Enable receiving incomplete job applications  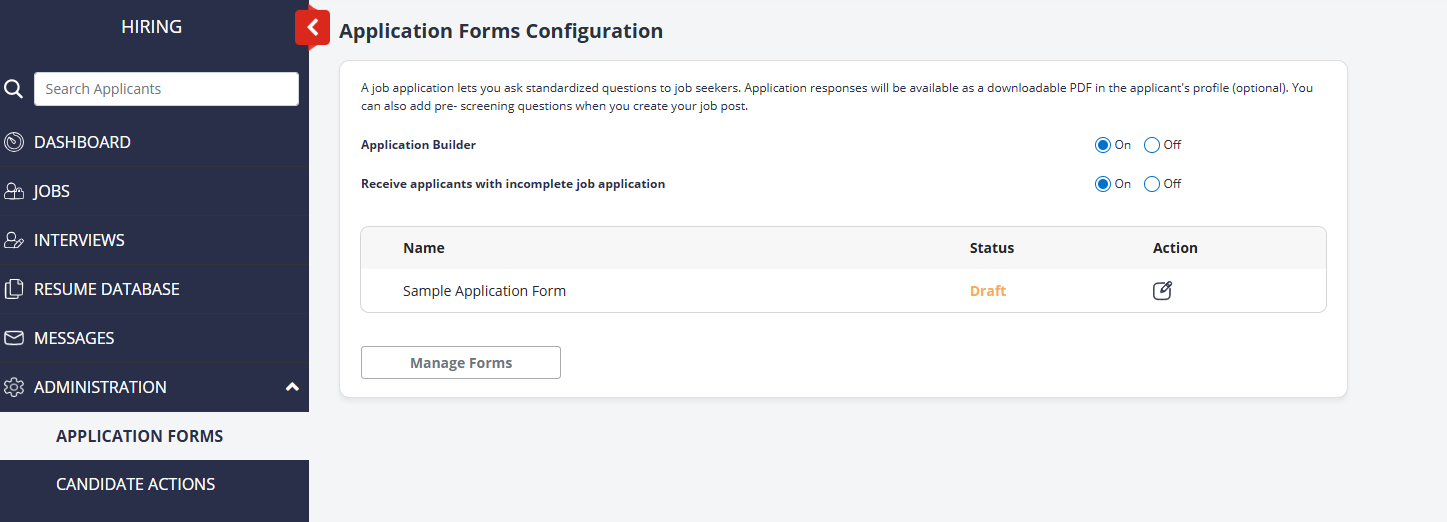[x=1103, y=184]
